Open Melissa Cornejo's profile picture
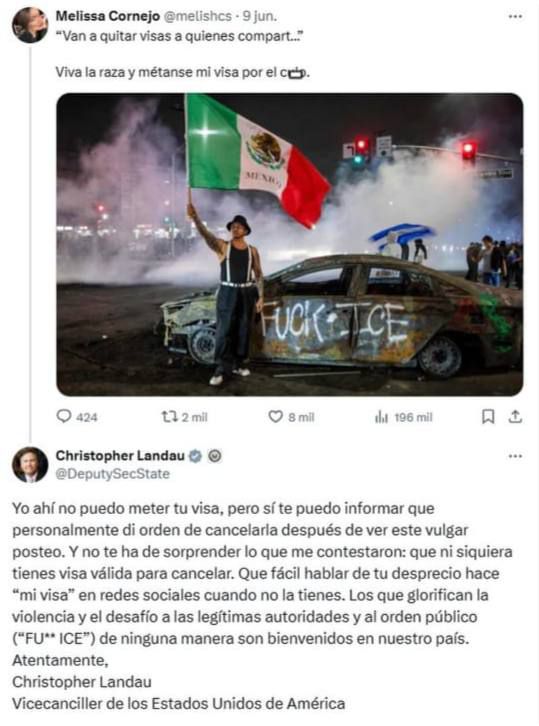 tap(30, 25)
